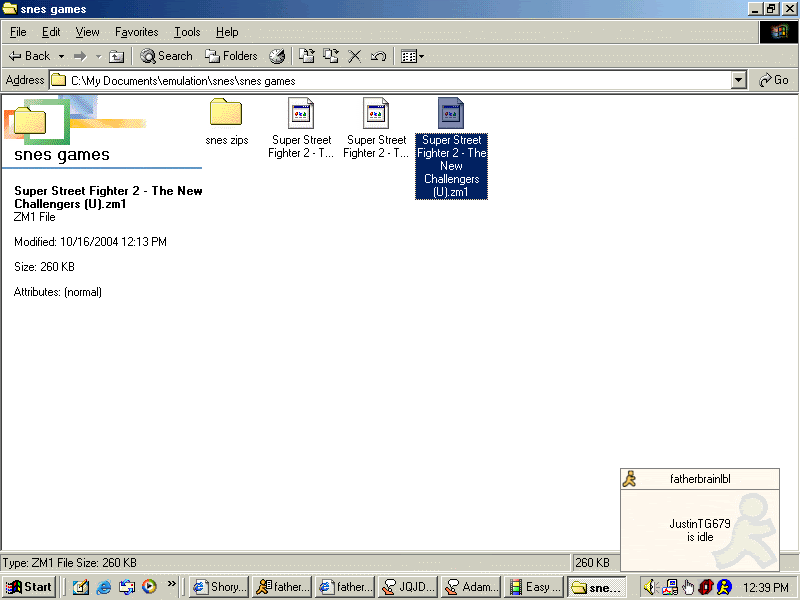This screenshot has width=800, height=600.
Task: Switch to the AIM father... taskbar button
Action: (x=282, y=587)
